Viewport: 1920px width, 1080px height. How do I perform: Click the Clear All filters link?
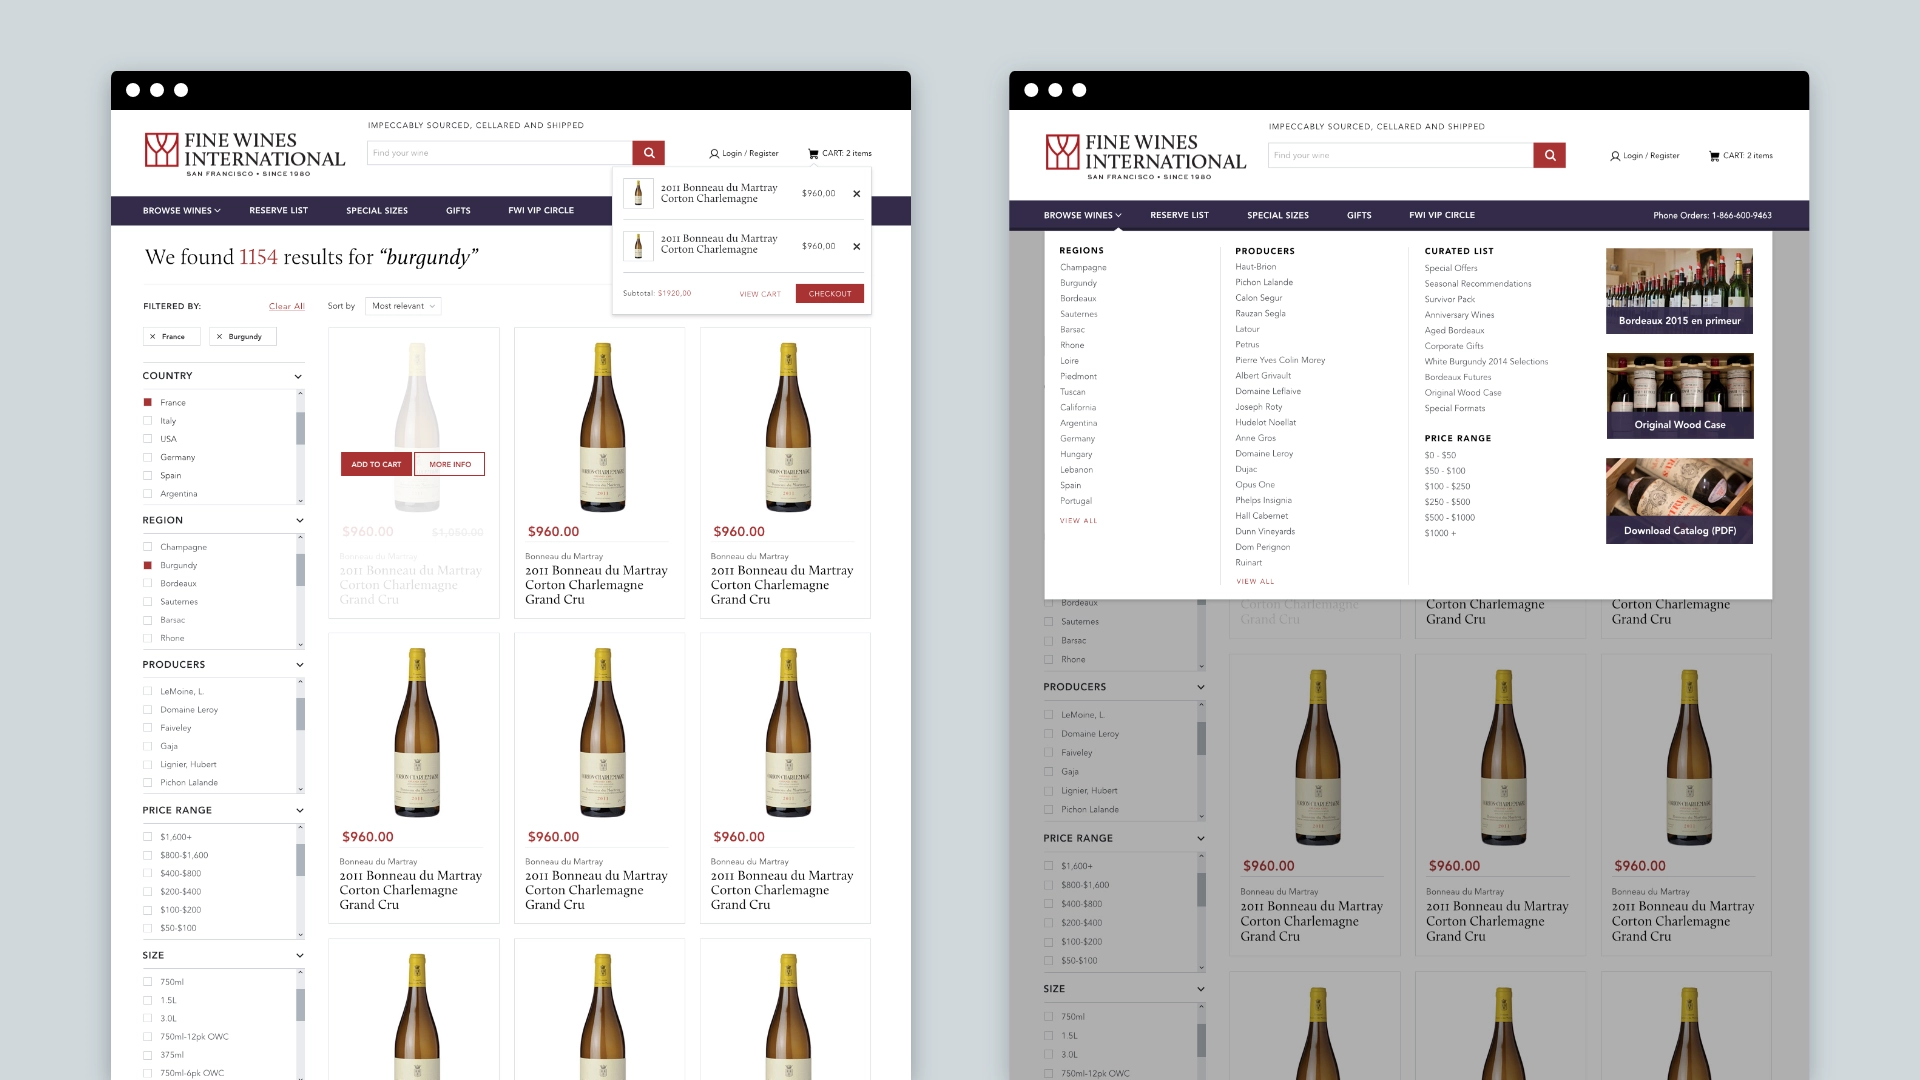click(x=286, y=307)
